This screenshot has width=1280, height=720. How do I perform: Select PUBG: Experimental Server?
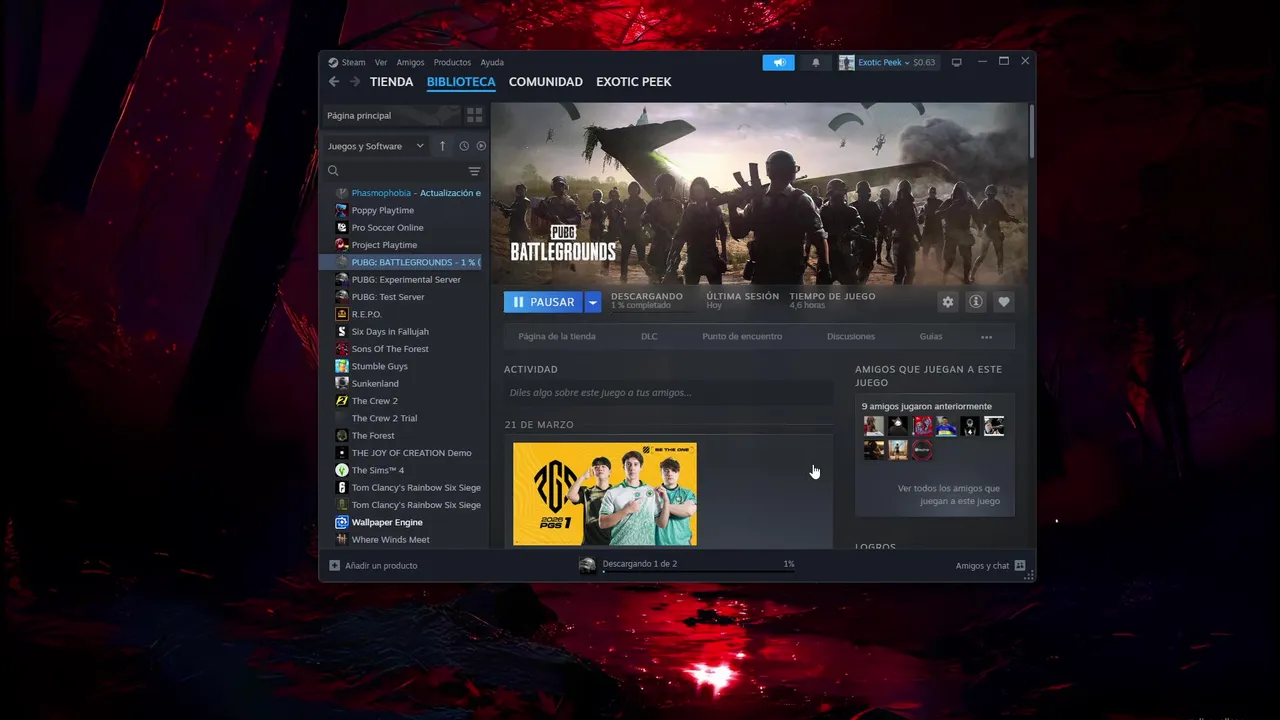click(404, 279)
